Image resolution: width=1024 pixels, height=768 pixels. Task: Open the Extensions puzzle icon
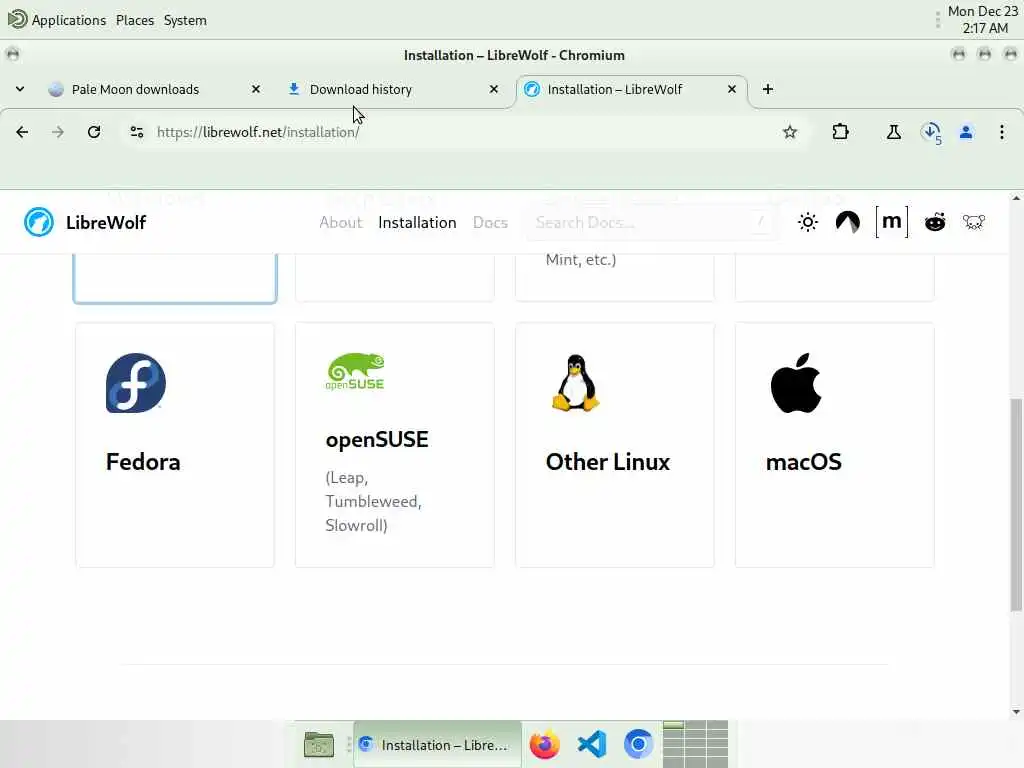point(840,132)
